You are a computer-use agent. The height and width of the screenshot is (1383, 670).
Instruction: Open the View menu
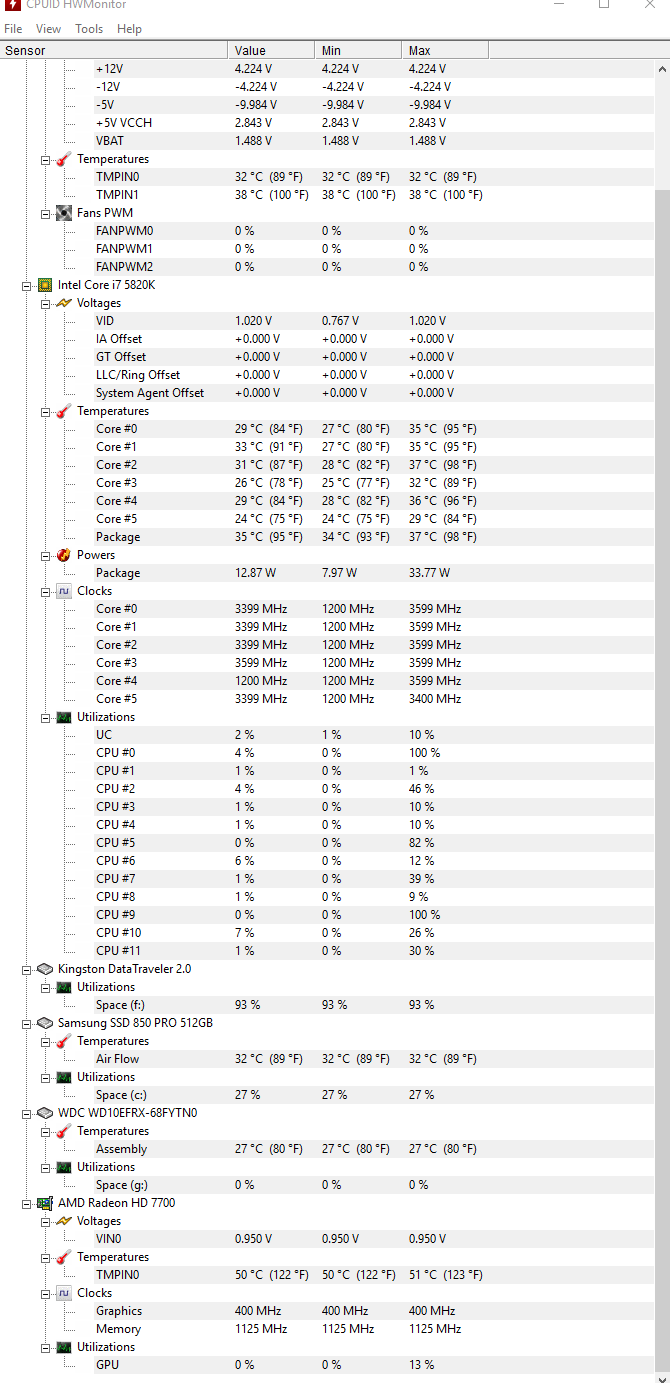point(48,29)
